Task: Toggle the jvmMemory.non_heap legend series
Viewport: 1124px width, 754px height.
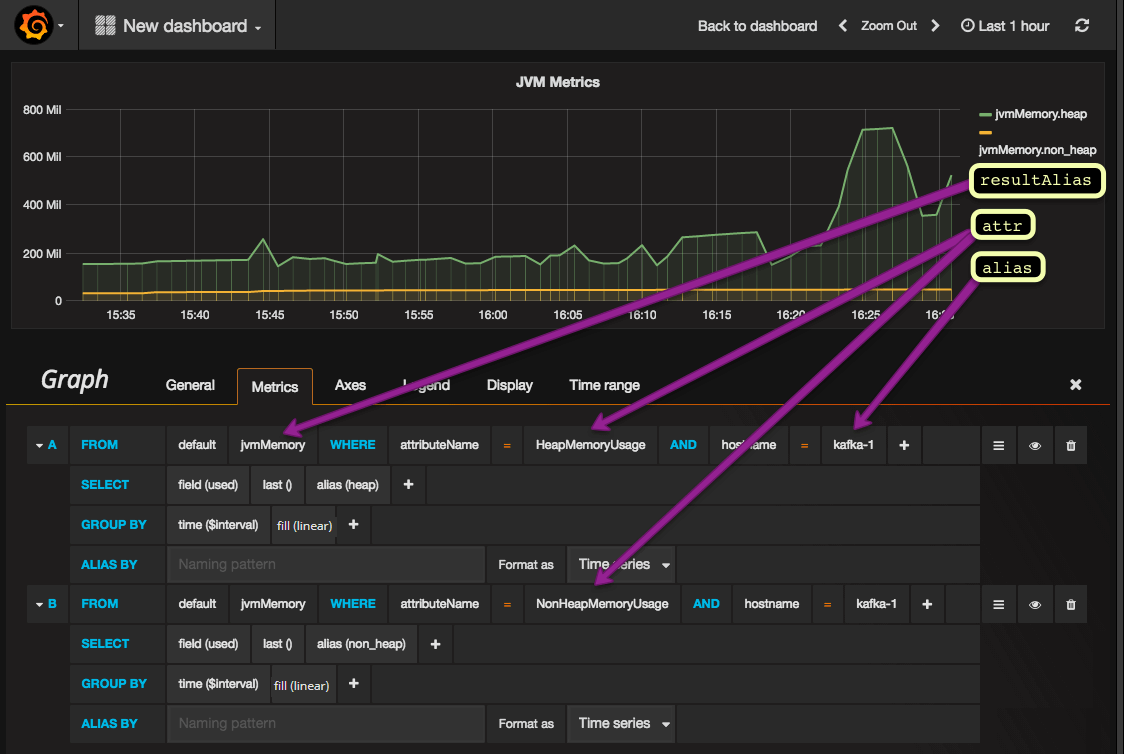Action: pos(1037,149)
